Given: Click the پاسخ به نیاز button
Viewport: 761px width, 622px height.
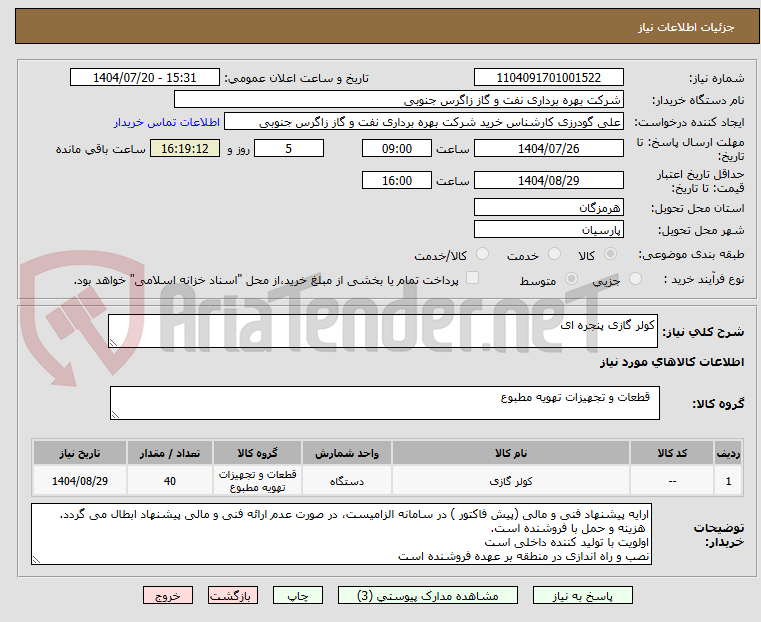Looking at the screenshot, I should [582, 595].
